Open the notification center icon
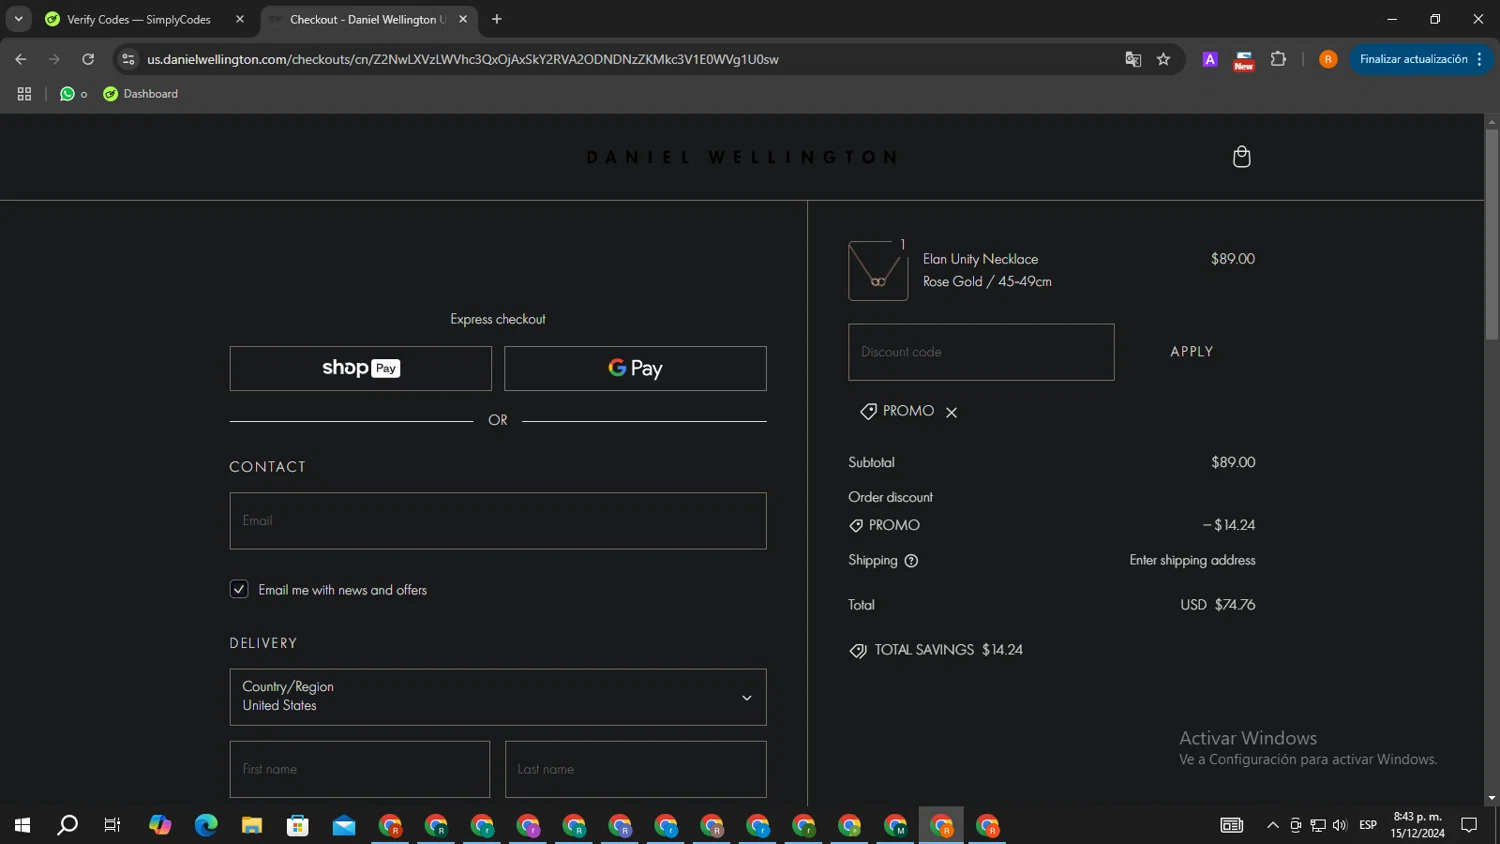 coord(1469,825)
